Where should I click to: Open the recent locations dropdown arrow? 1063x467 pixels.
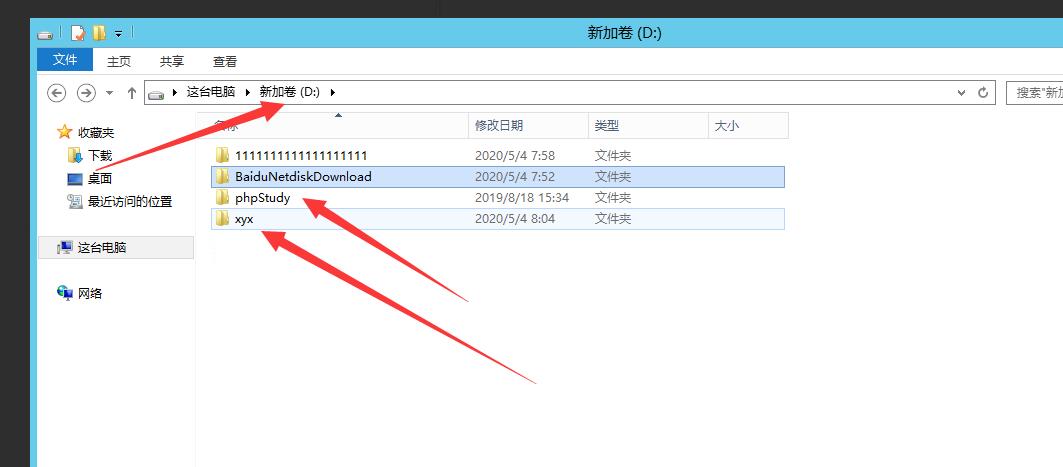pyautogui.click(x=110, y=93)
